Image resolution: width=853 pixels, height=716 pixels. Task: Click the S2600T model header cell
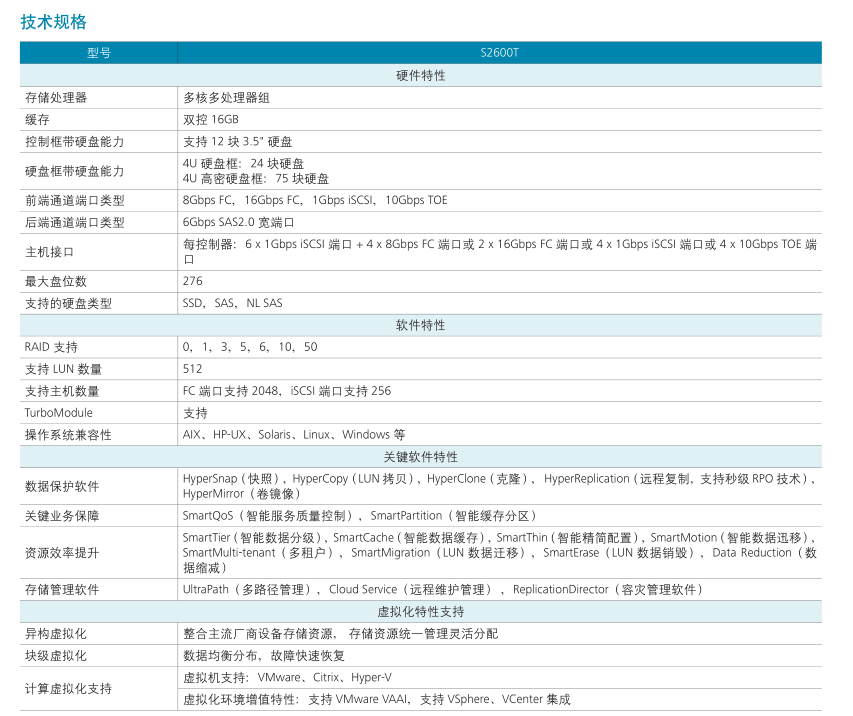[499, 53]
